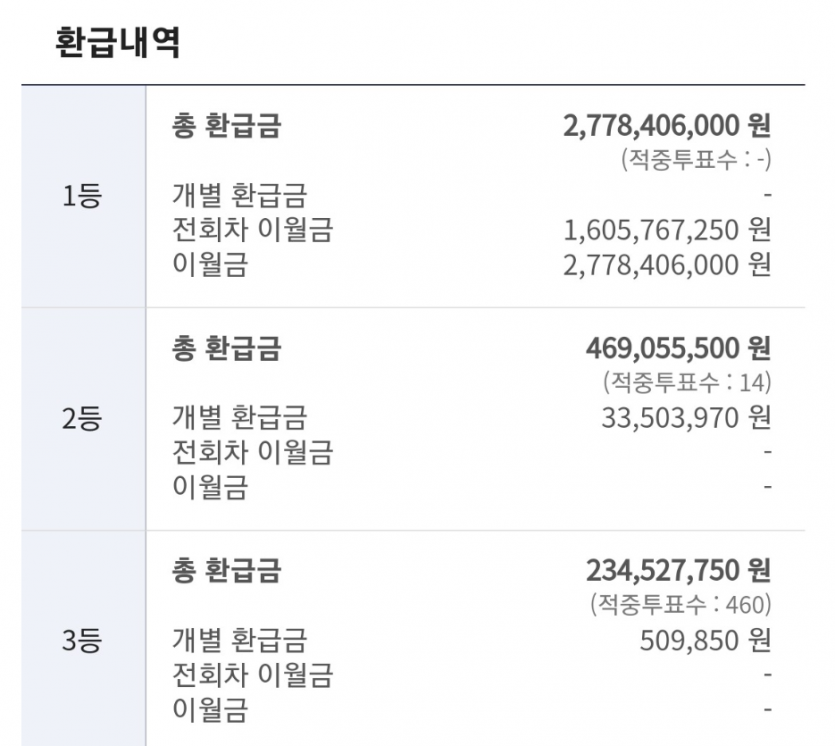Image resolution: width=835 pixels, height=746 pixels.
Task: Click the 2등 전회차 이월금 label
Action: tap(252, 452)
